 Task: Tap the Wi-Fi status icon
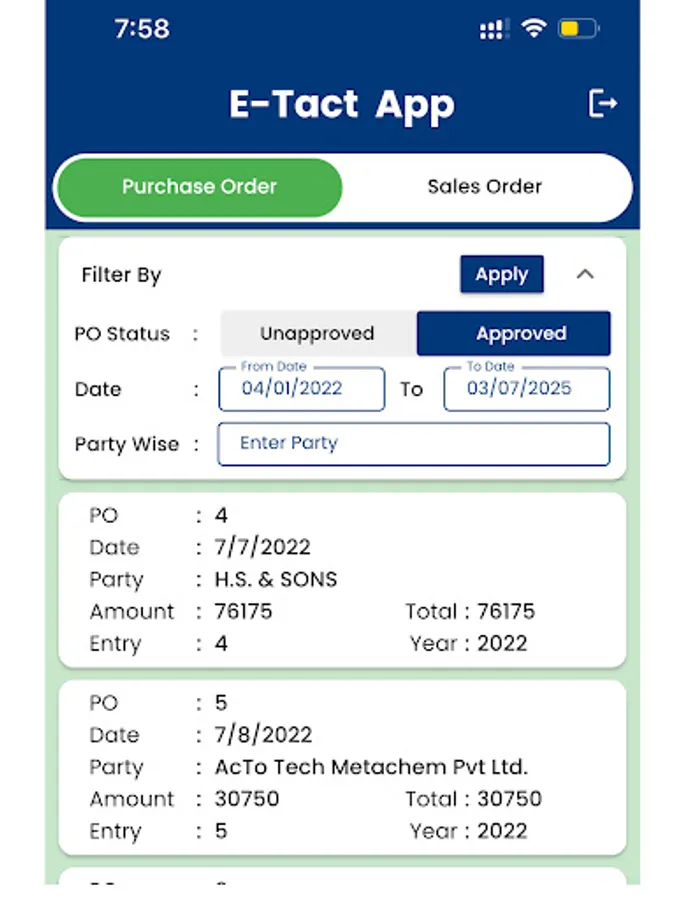[534, 29]
